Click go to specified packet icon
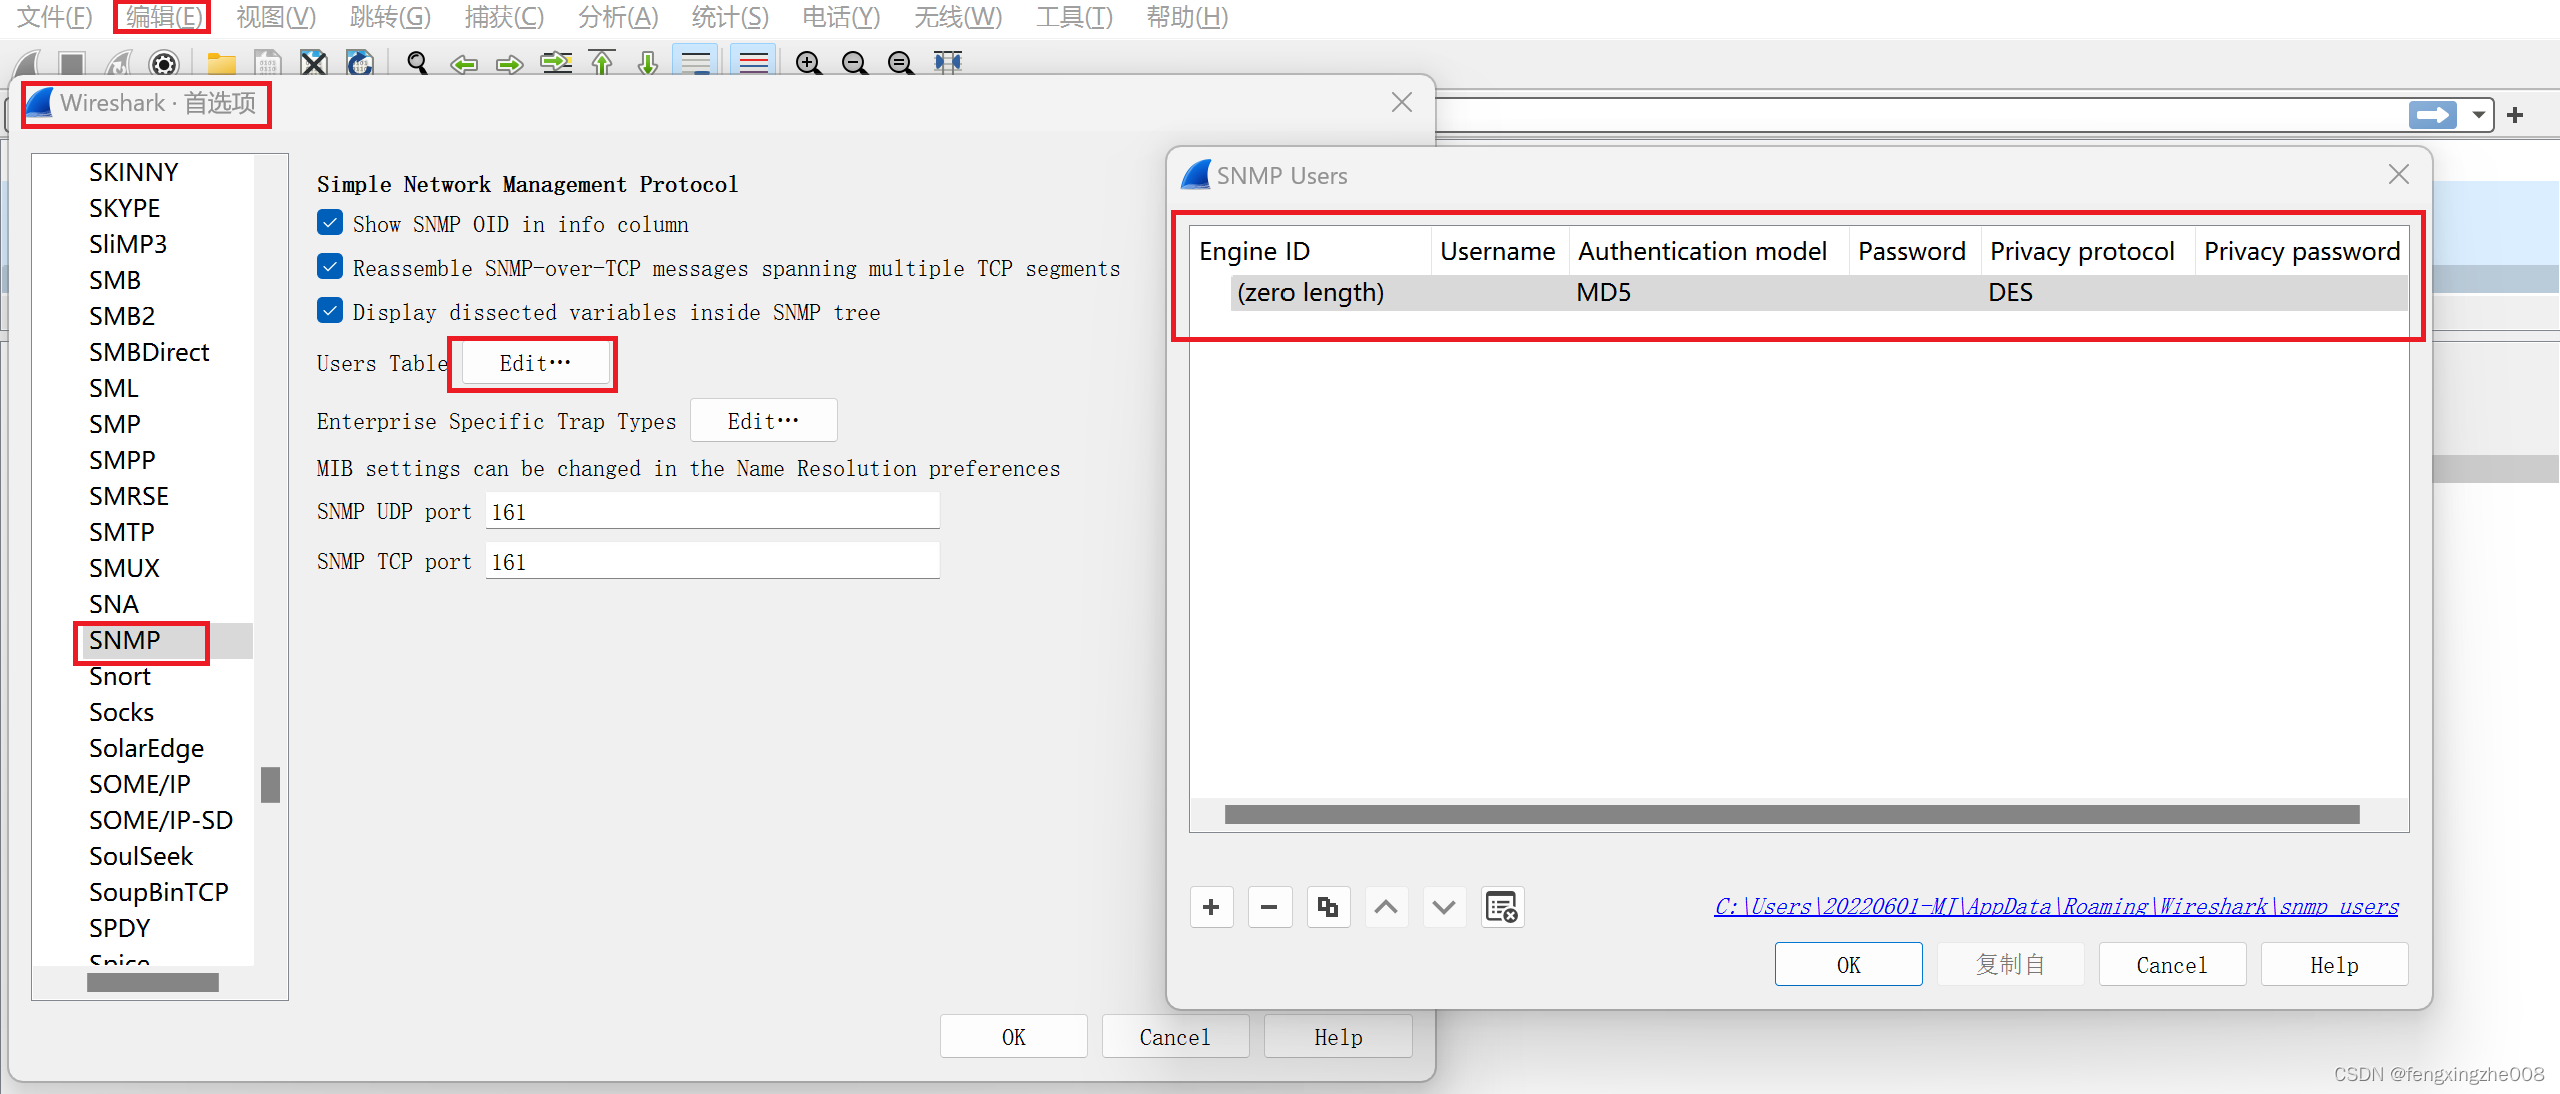 click(x=556, y=64)
